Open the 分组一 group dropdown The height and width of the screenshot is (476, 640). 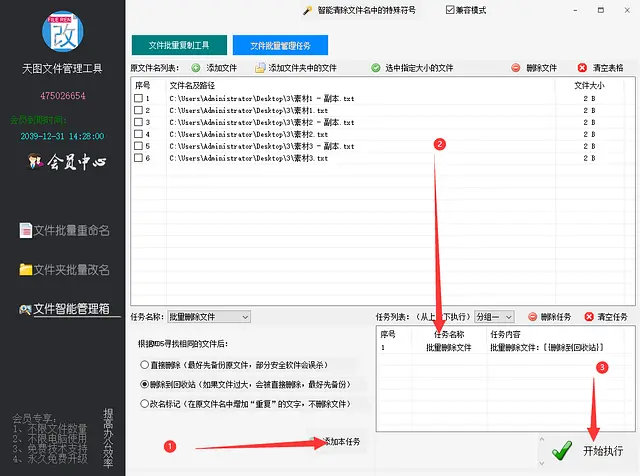click(x=494, y=317)
